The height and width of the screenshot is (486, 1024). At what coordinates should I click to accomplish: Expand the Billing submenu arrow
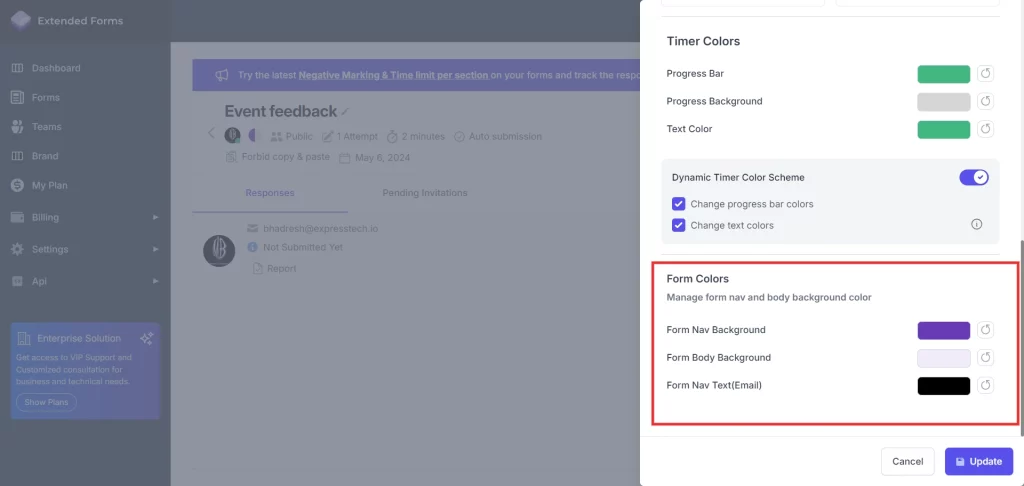point(155,217)
